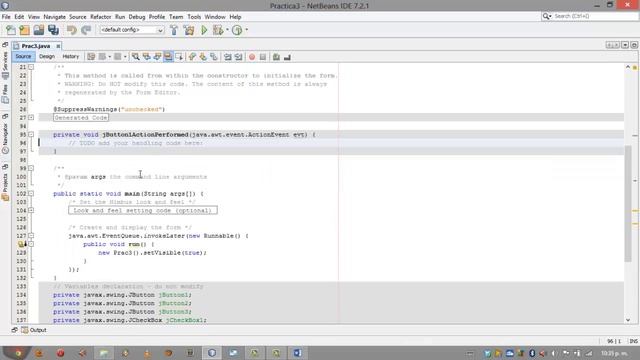This screenshot has height=360, width=640.
Task: Toggle Bookmark on current line
Action: coord(214,57)
